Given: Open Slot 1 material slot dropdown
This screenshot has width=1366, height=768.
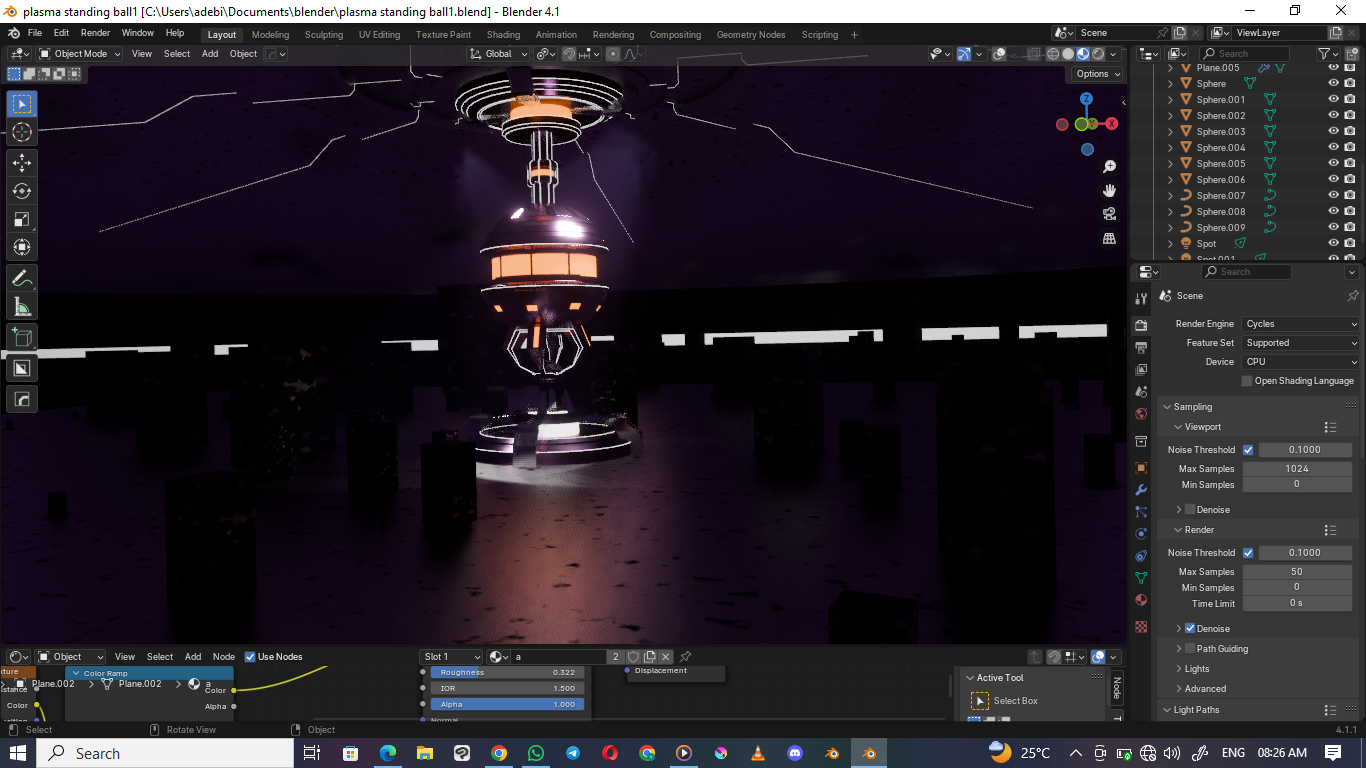Looking at the screenshot, I should [451, 657].
